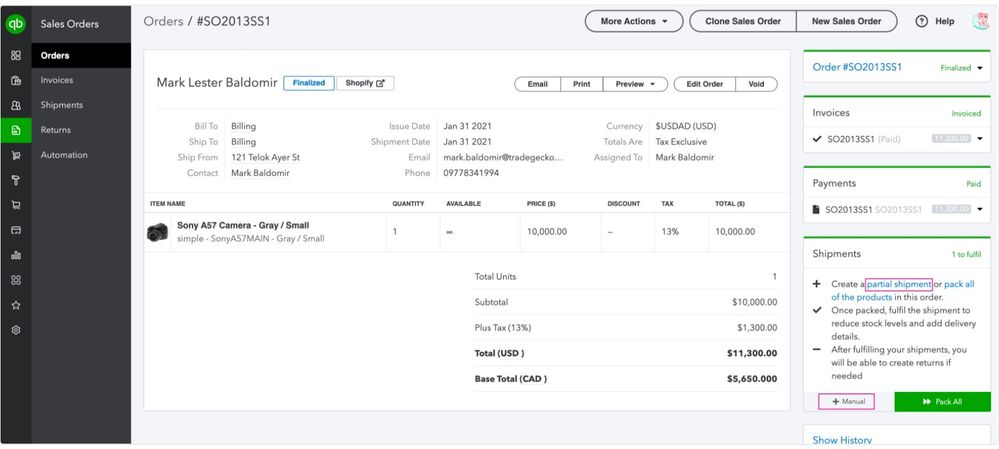
Task: Open the storefront card icon in the sidebar
Action: 16,230
